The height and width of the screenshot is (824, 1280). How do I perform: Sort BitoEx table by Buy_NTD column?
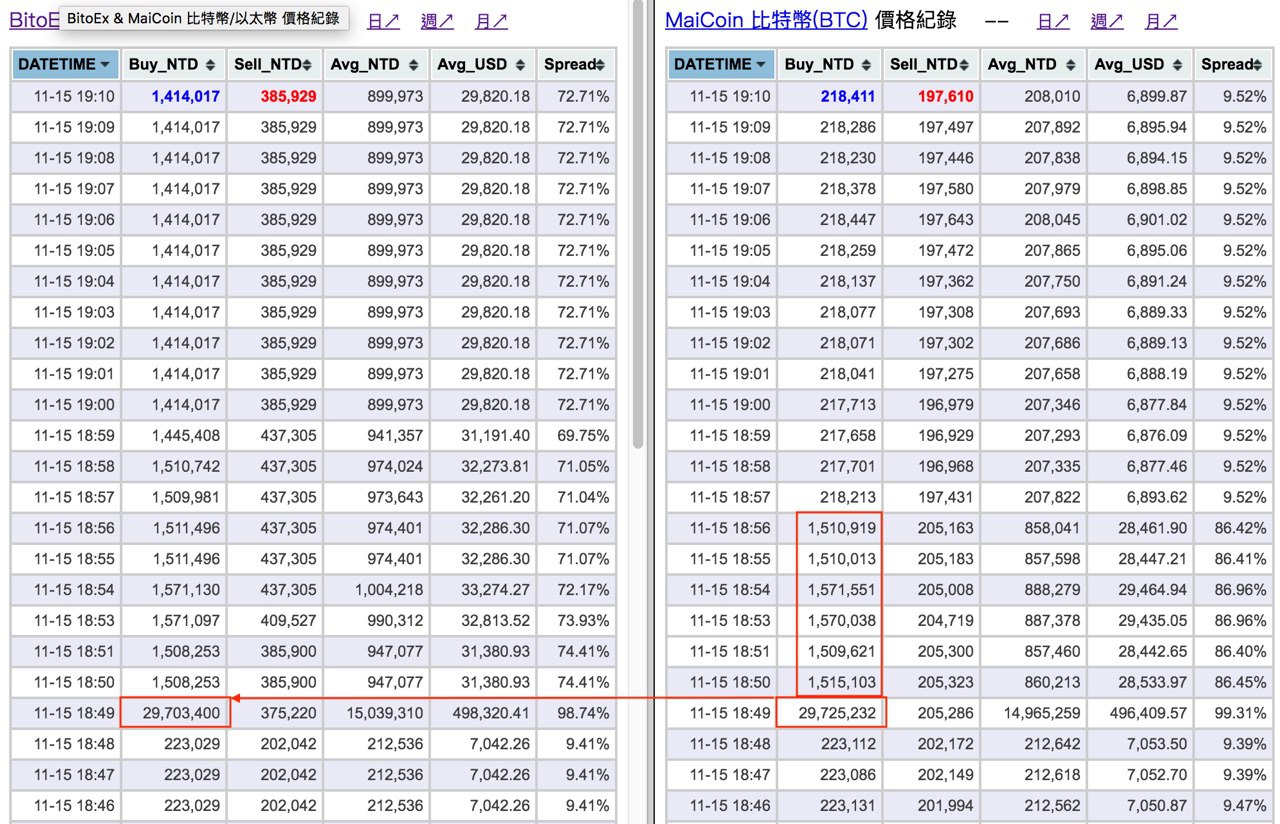pos(173,65)
